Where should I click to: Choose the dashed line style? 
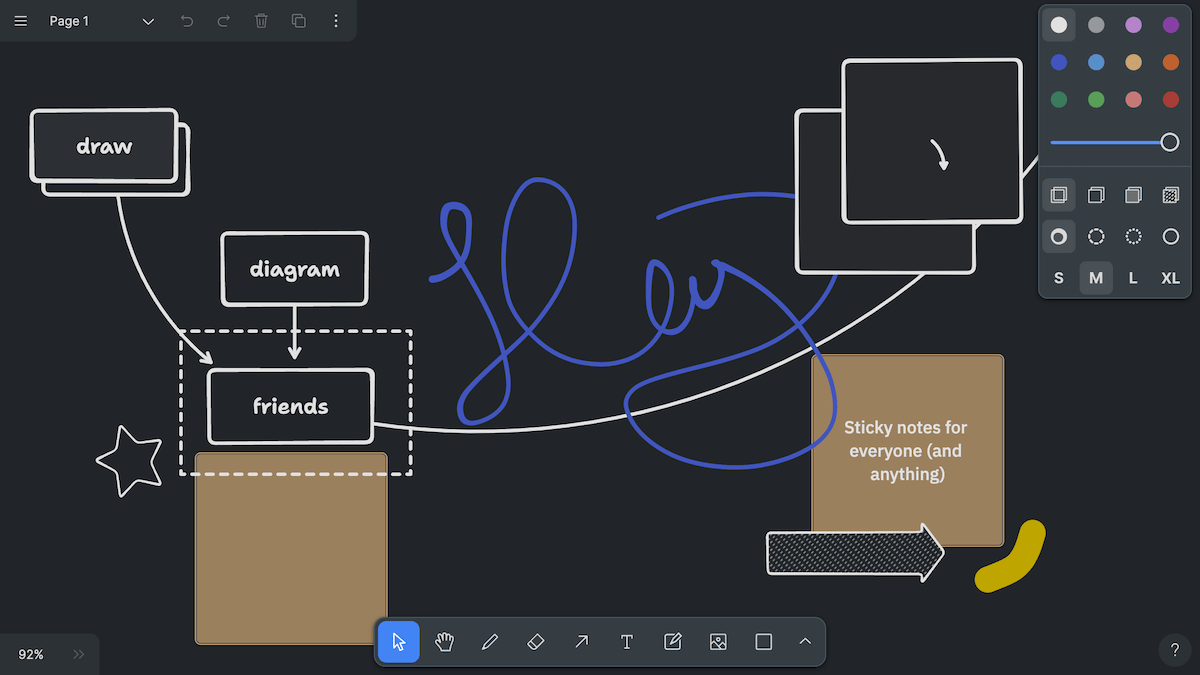tap(1096, 237)
